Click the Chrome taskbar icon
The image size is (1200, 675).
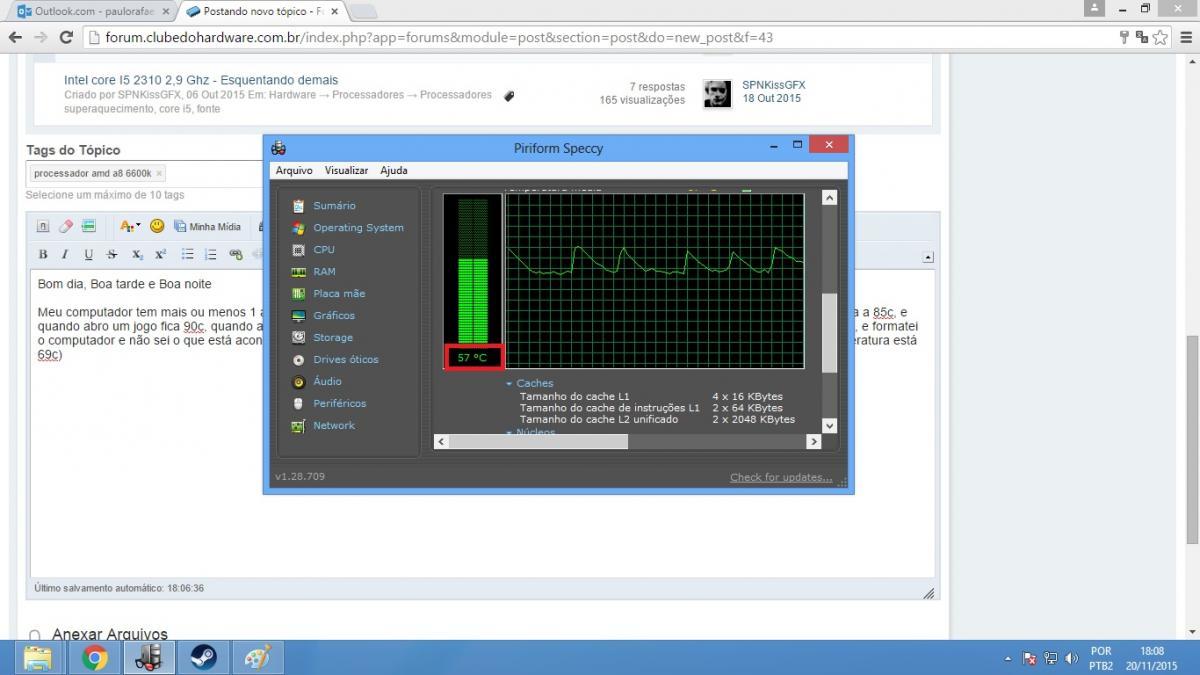tap(96, 658)
